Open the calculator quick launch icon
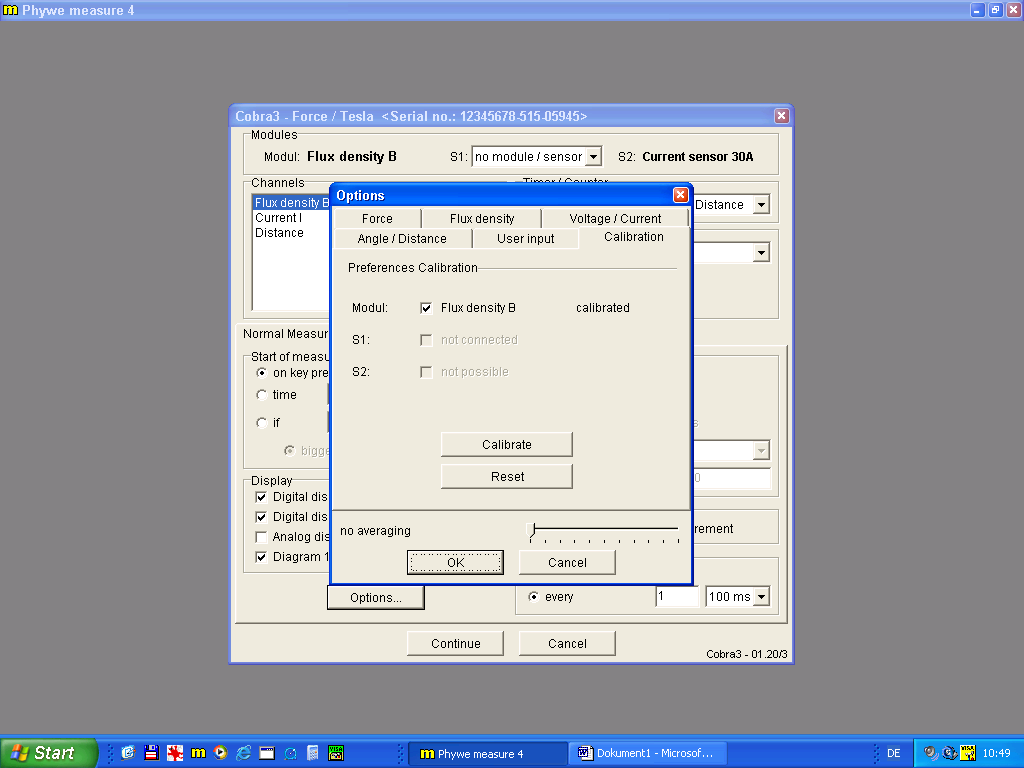Screen dimensions: 1024x768 [x=313, y=753]
